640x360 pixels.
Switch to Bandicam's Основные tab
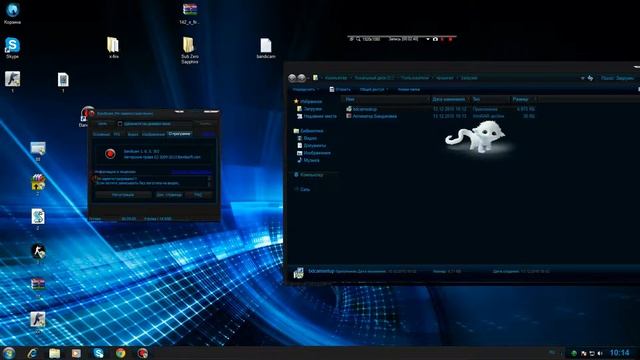pyautogui.click(x=102, y=134)
